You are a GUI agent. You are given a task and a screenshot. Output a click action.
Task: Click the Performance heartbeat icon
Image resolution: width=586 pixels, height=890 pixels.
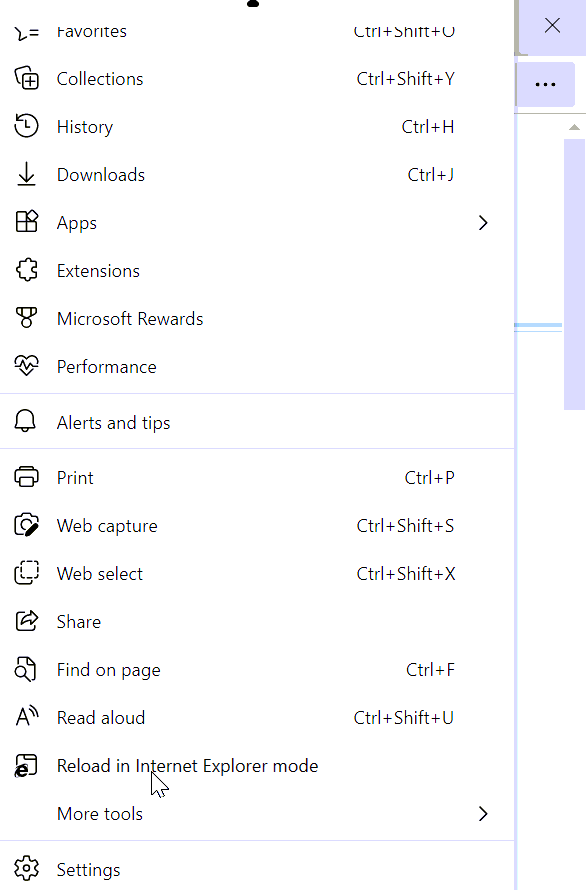point(26,366)
